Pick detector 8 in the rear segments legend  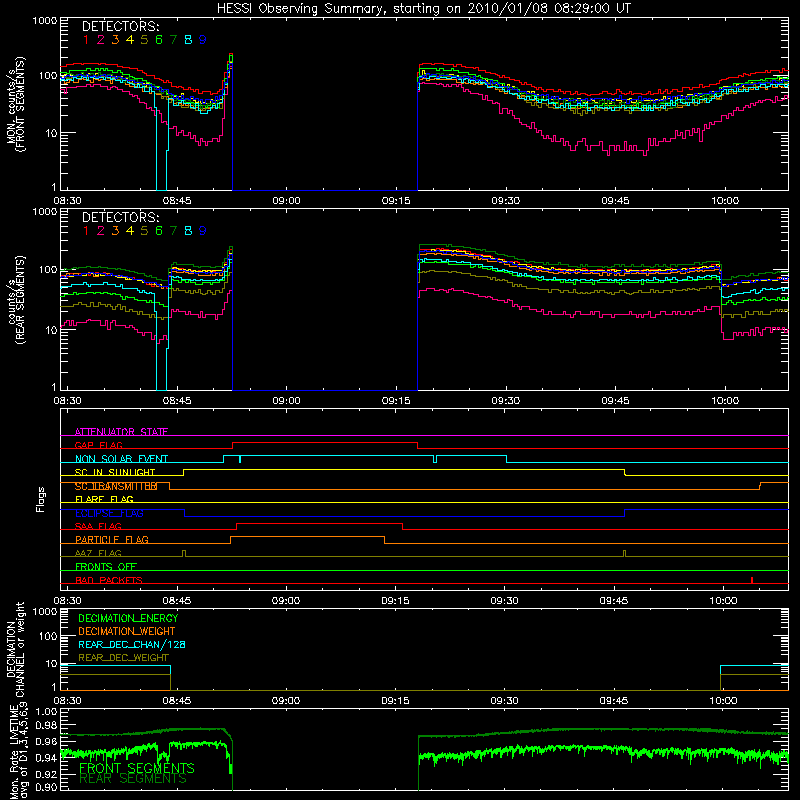[x=188, y=231]
